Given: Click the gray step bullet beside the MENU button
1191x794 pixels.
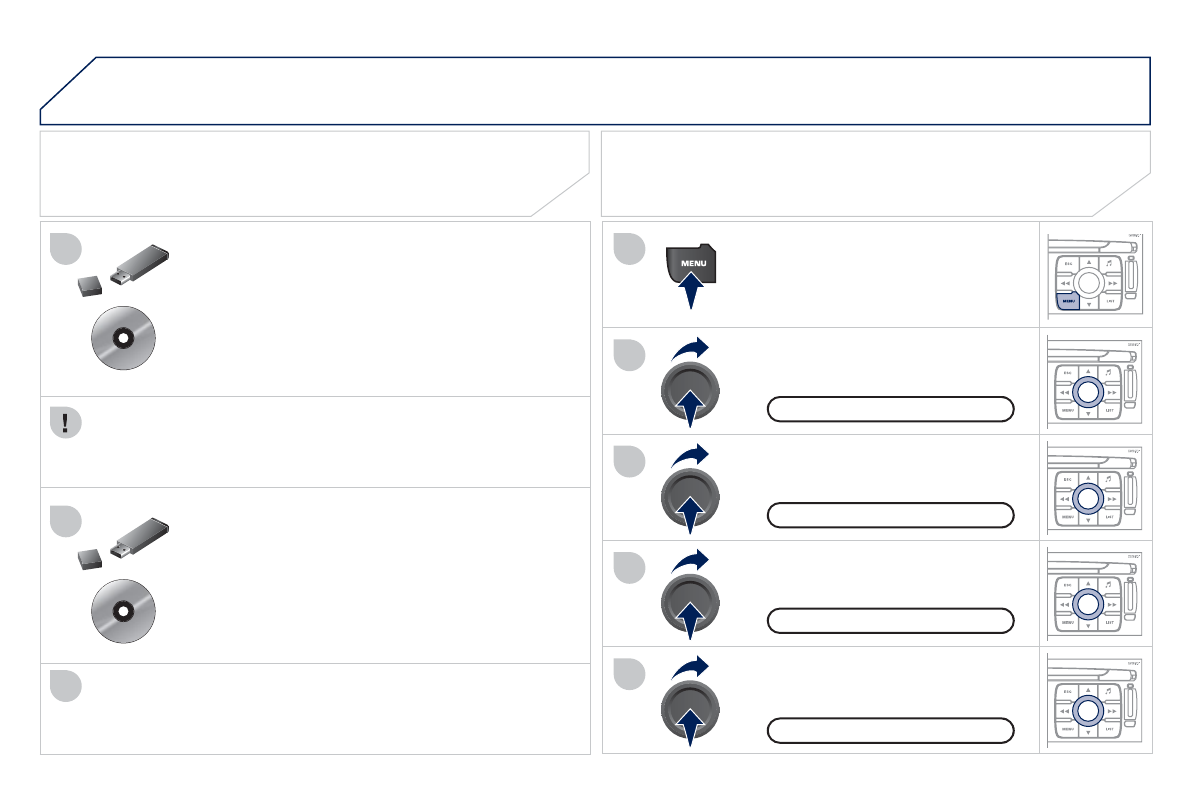Looking at the screenshot, I should 629,250.
